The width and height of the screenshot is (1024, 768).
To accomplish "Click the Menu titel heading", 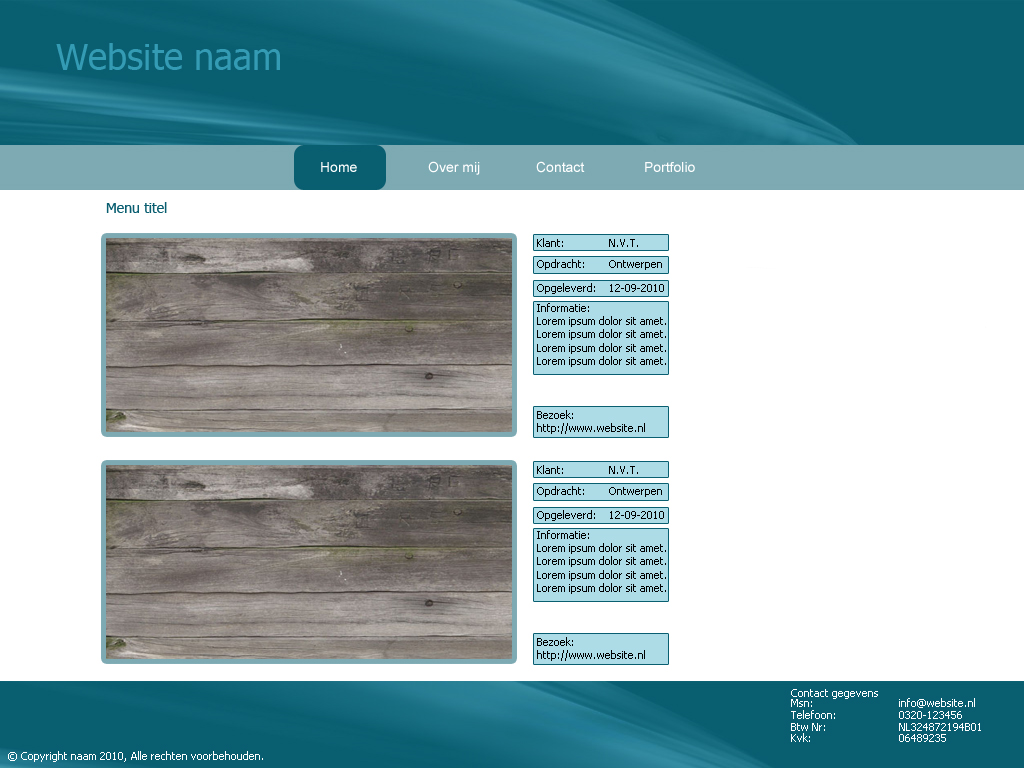I will point(136,208).
